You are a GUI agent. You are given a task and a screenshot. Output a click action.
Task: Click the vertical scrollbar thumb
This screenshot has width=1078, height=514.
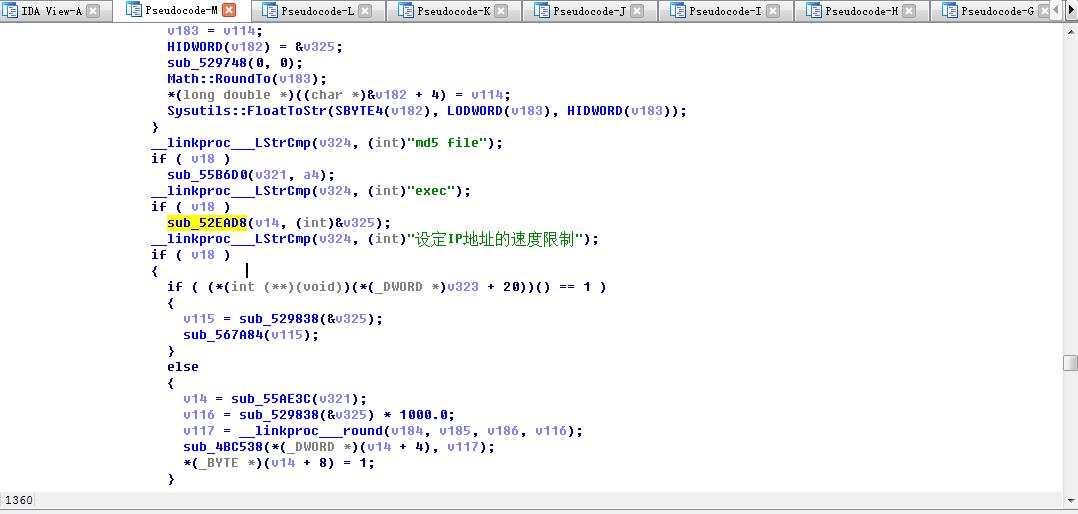[1070, 363]
